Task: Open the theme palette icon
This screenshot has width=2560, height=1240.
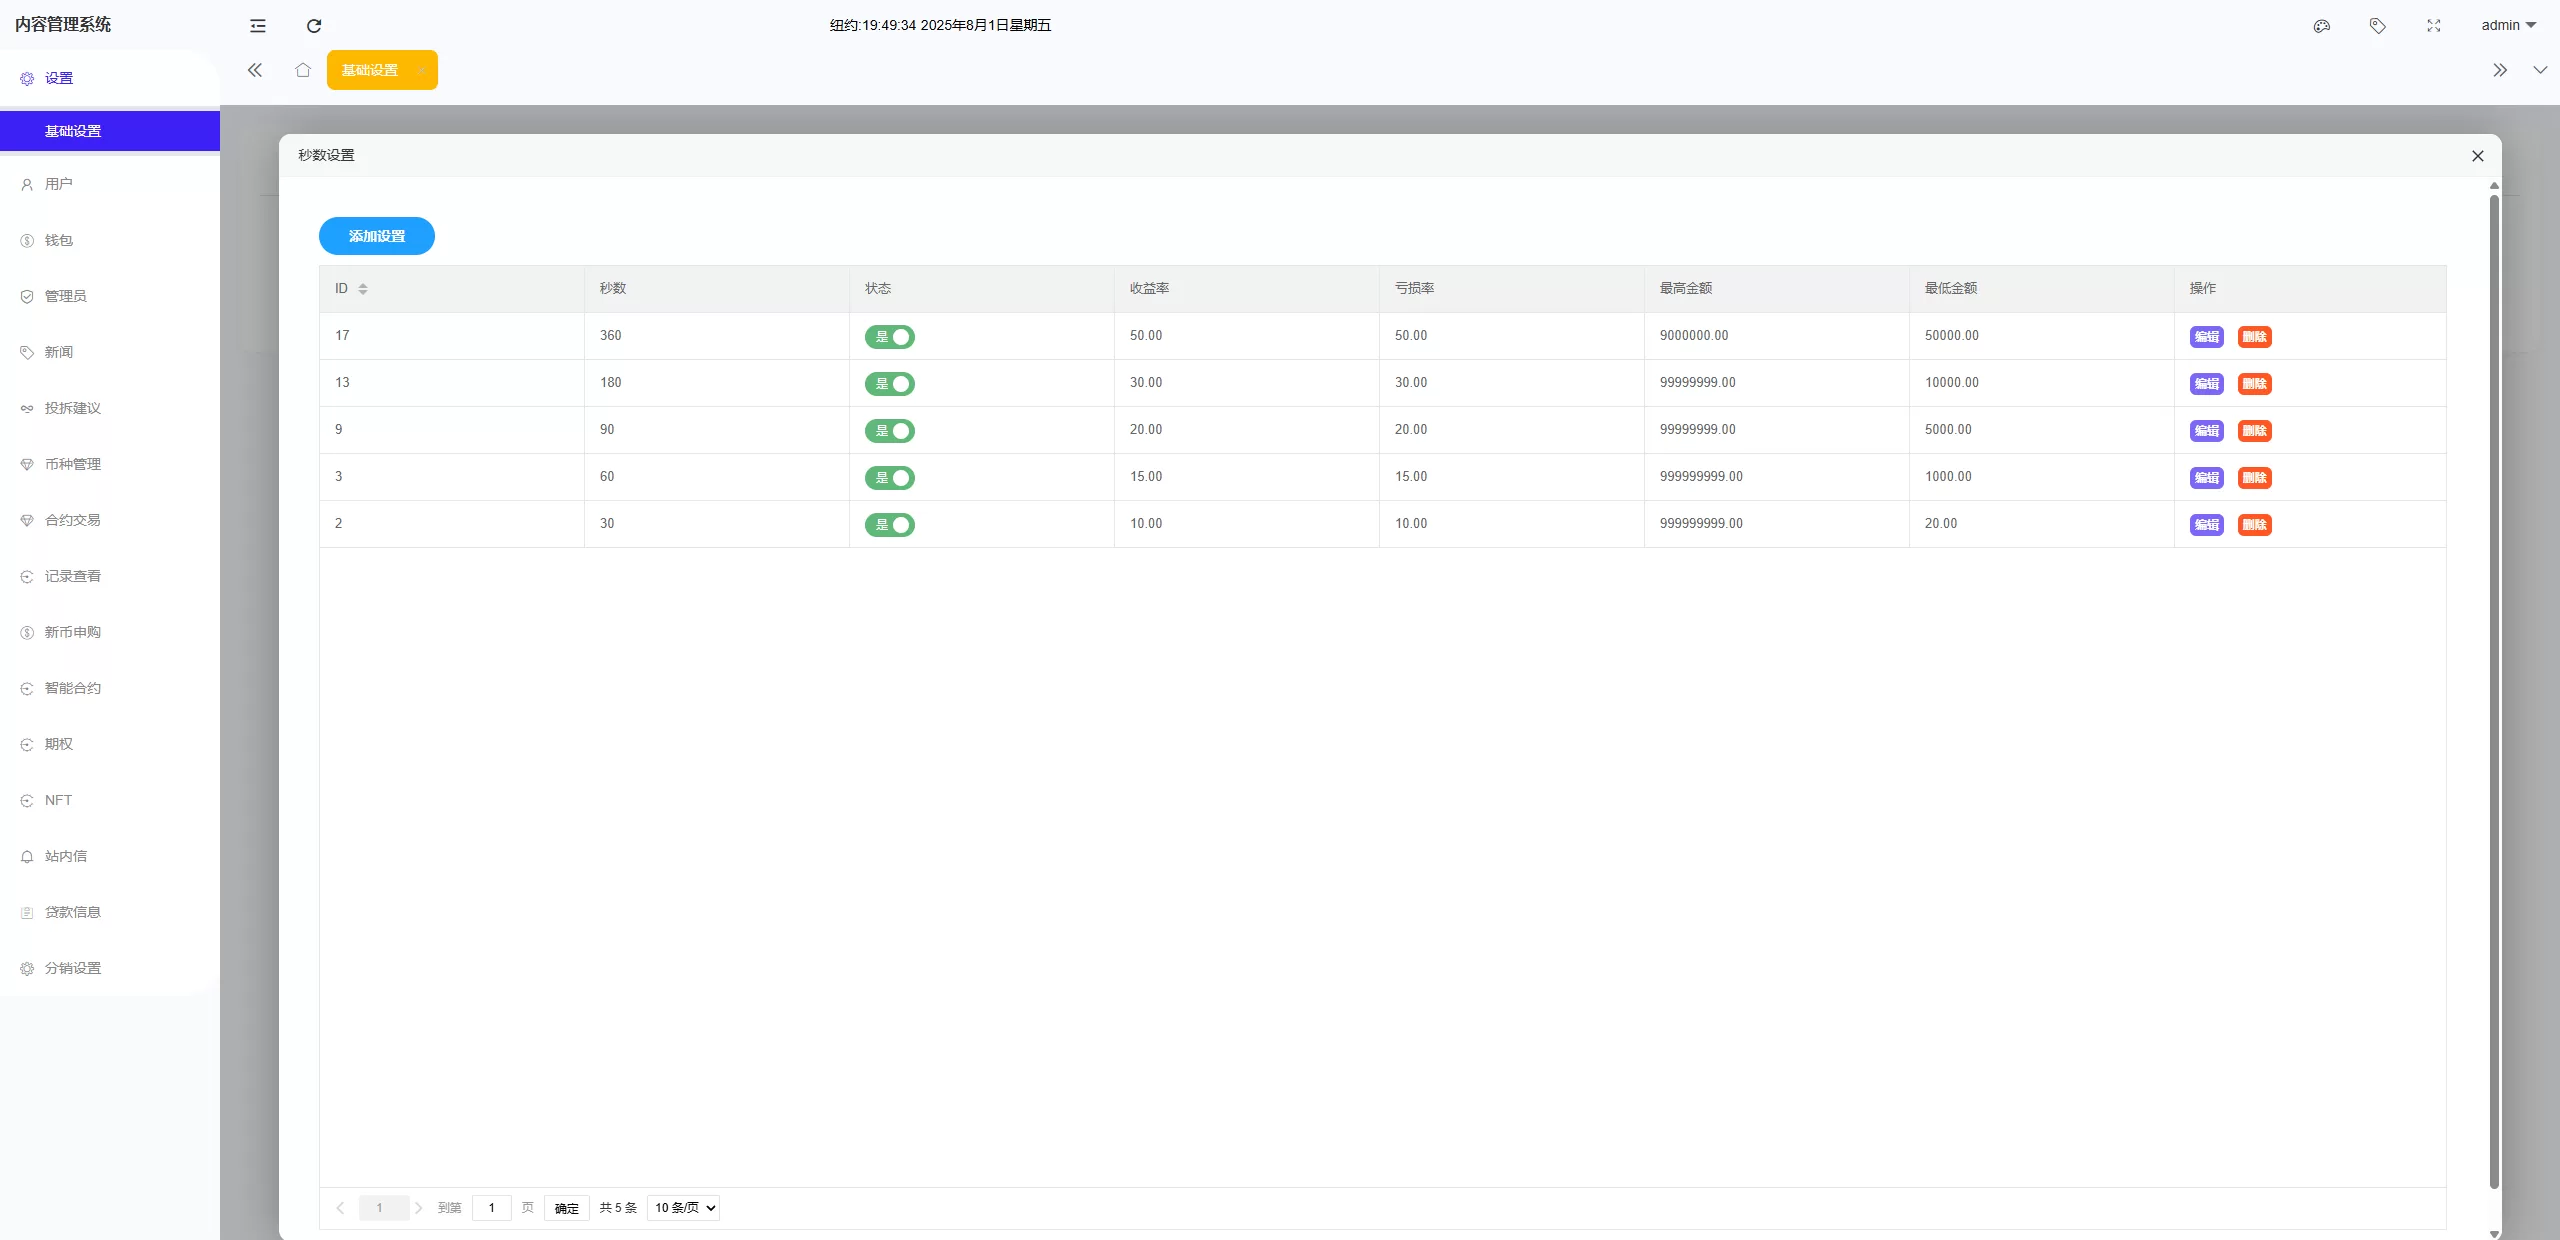Action: tap(2322, 26)
